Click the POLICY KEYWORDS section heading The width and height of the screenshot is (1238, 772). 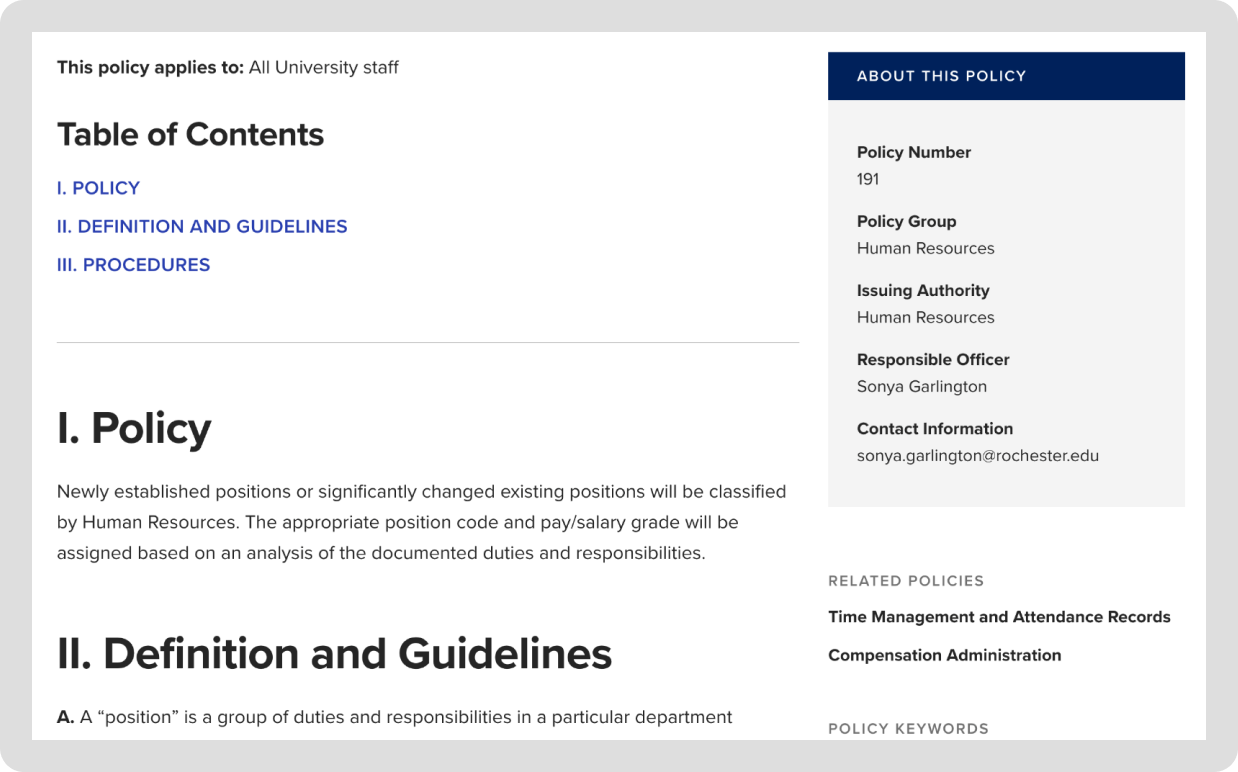907,729
